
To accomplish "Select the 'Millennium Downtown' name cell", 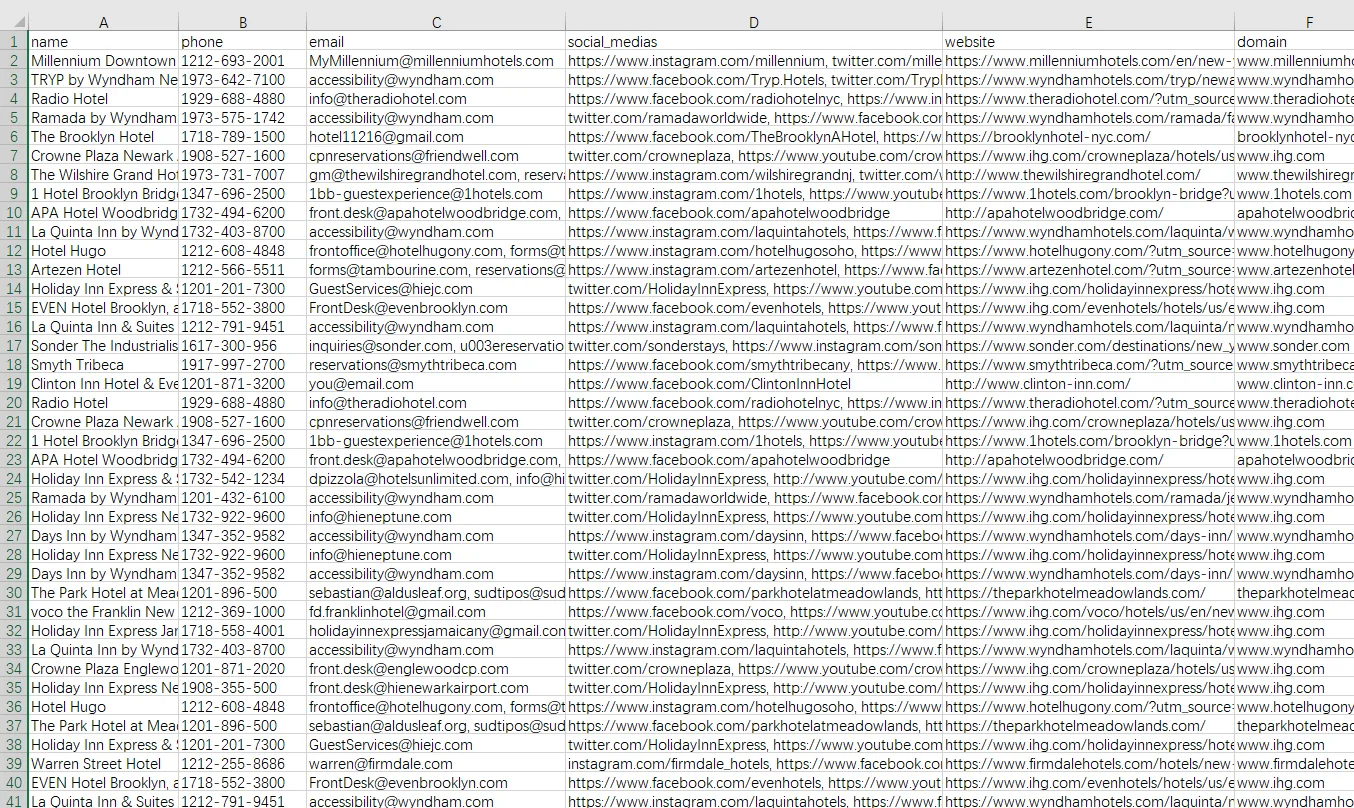I will [104, 61].
